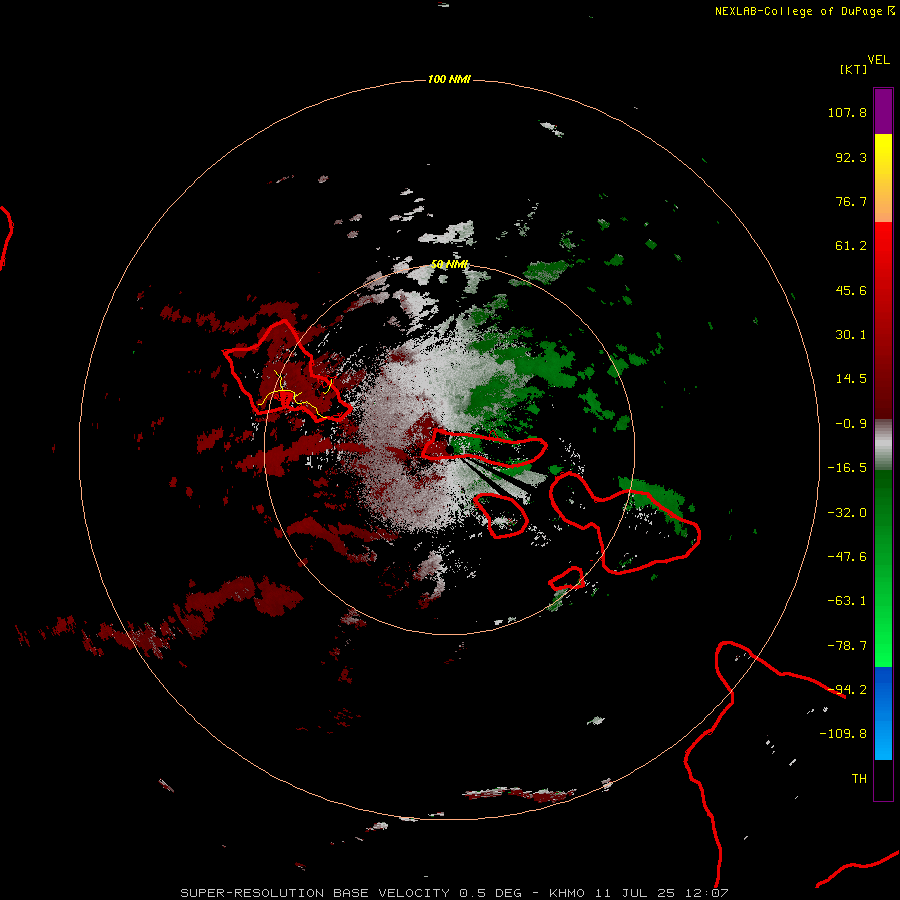Click the blue segment of the color bar
Viewport: 900px width, 900px height.
[883, 713]
